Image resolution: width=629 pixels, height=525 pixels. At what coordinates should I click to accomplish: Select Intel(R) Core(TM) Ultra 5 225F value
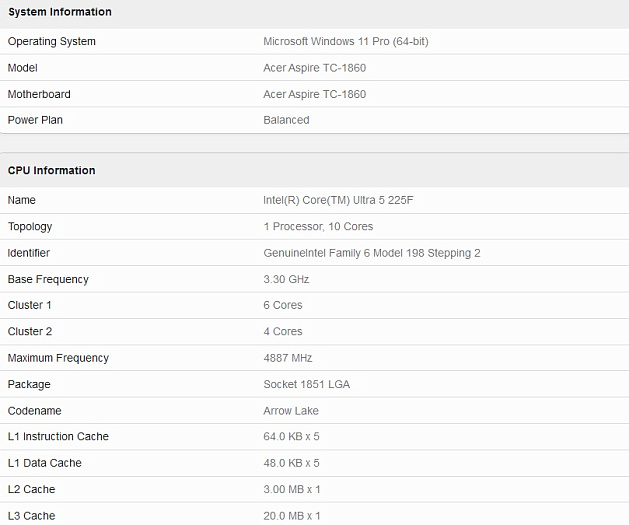coord(338,200)
